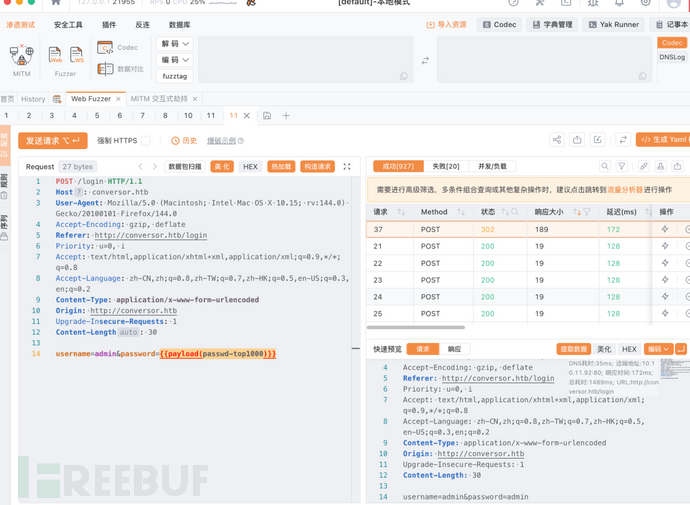Open the 编码 dropdown in the quick preview panel

tap(657, 349)
